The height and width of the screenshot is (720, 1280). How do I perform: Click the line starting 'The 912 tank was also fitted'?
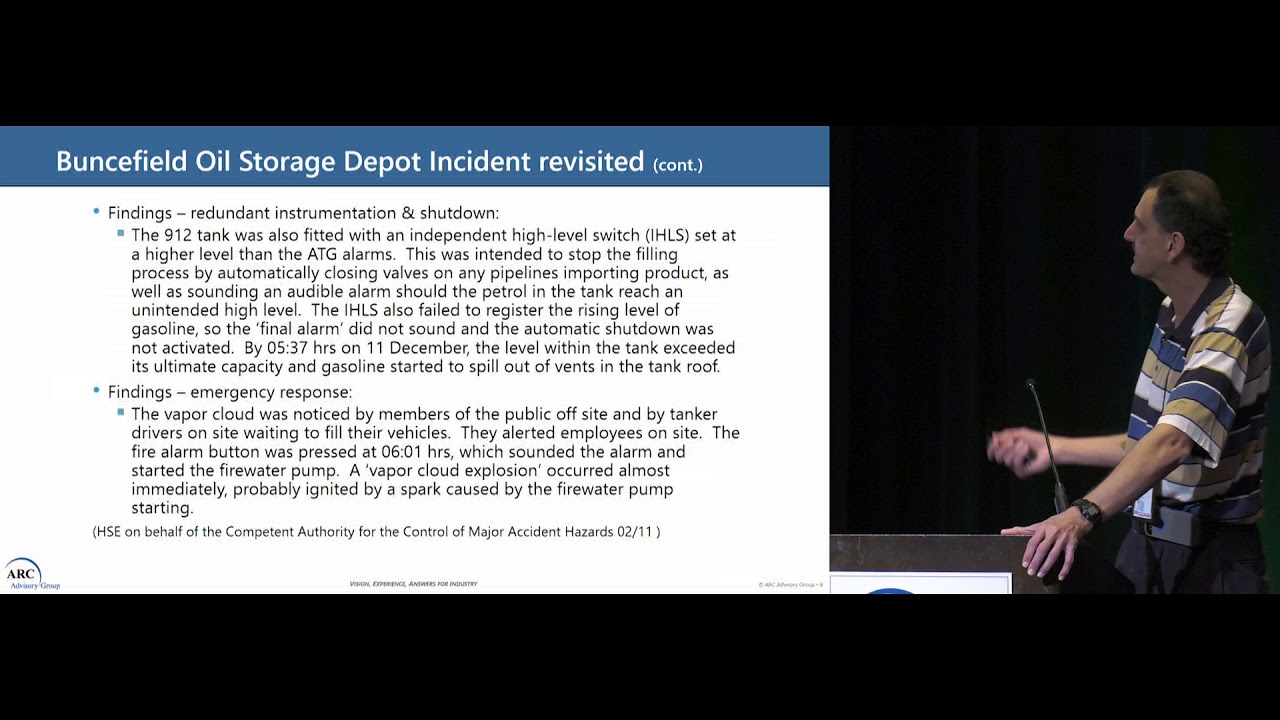point(433,235)
